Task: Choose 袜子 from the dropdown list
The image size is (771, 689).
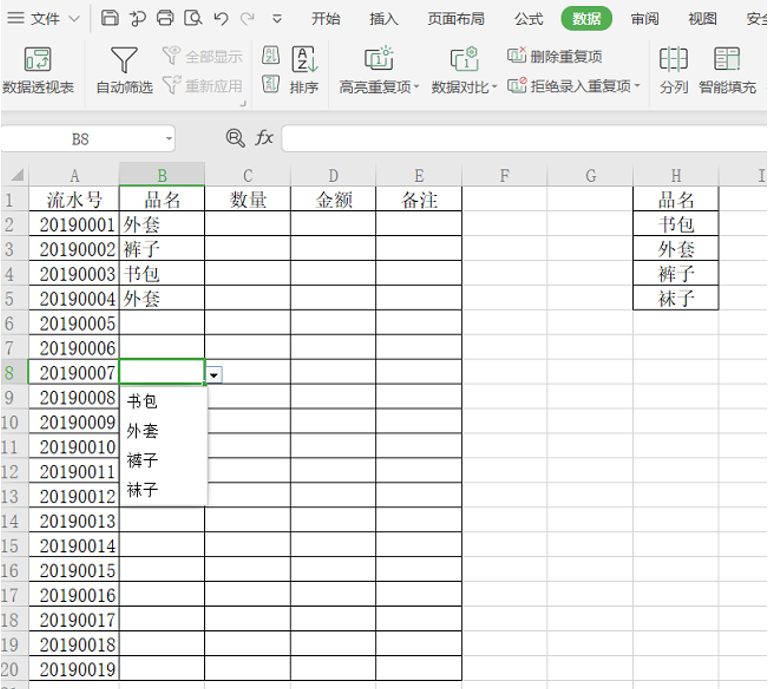Action: [x=163, y=490]
